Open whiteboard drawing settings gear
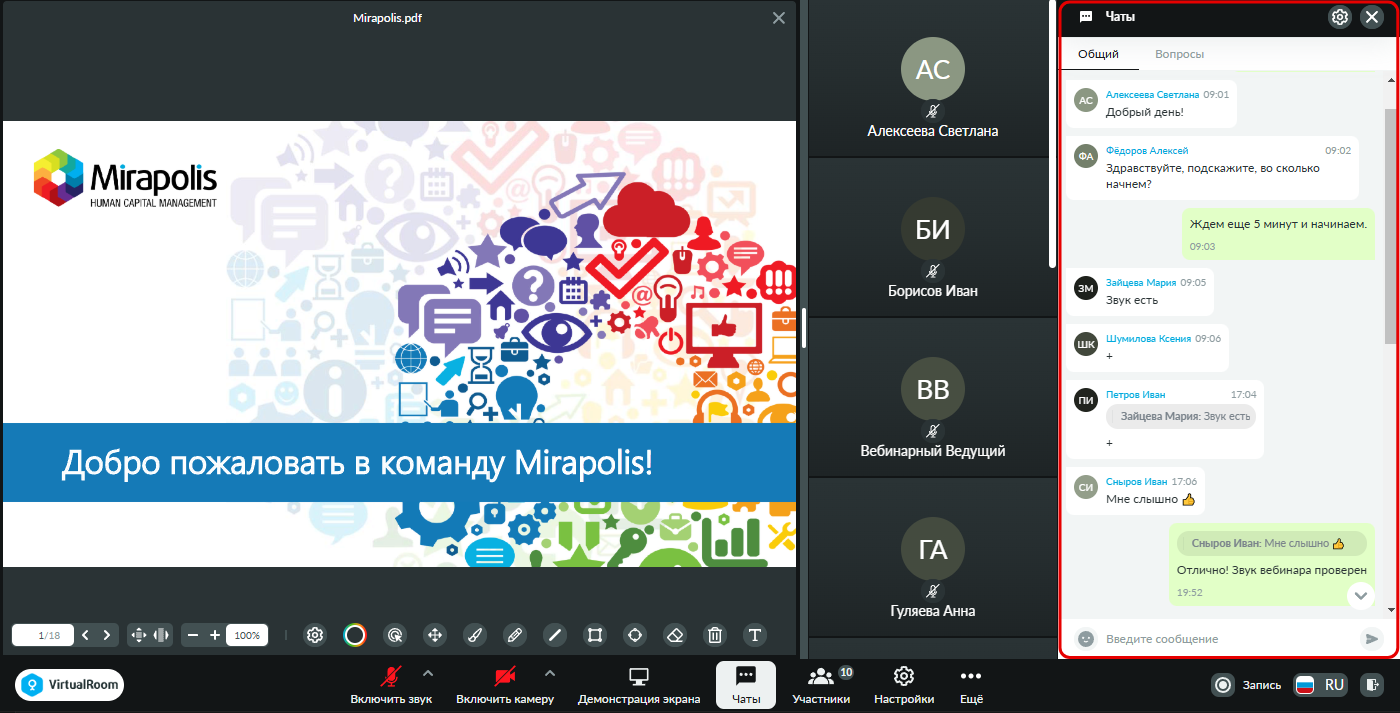The image size is (1400, 713). click(x=315, y=635)
